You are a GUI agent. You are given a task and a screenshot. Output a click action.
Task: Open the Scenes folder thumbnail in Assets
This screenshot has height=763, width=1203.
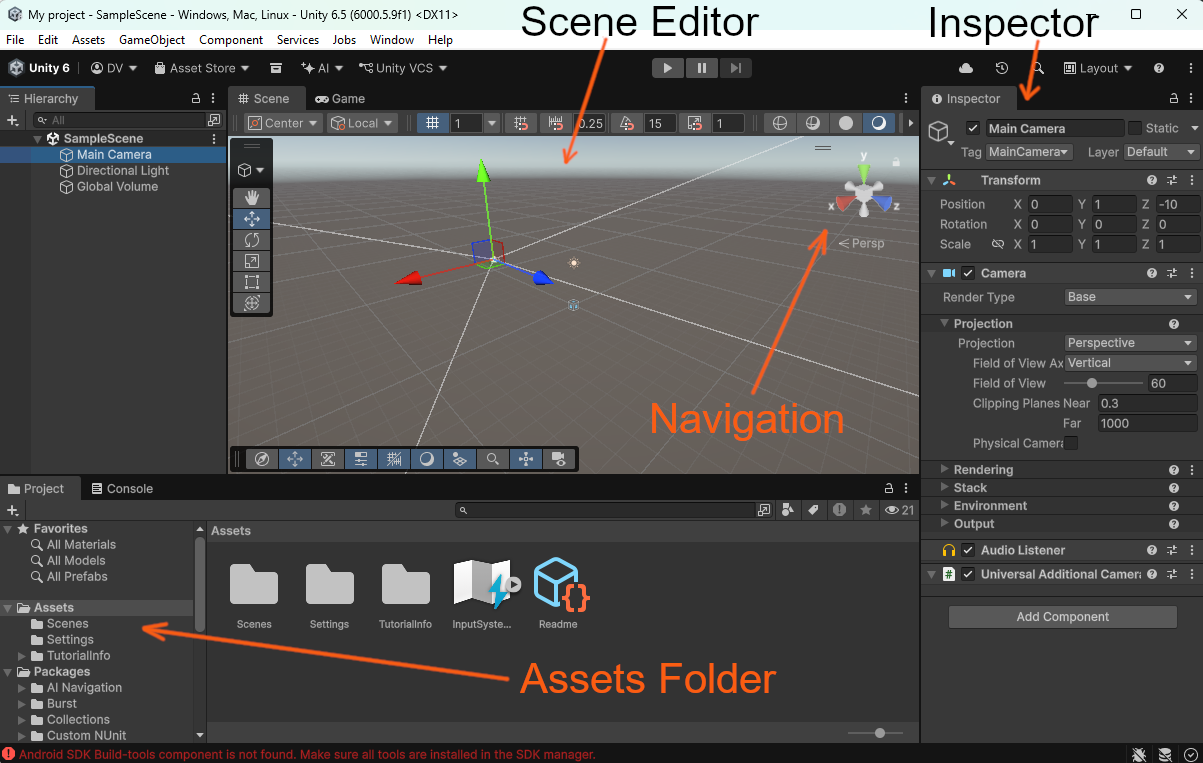coord(254,596)
